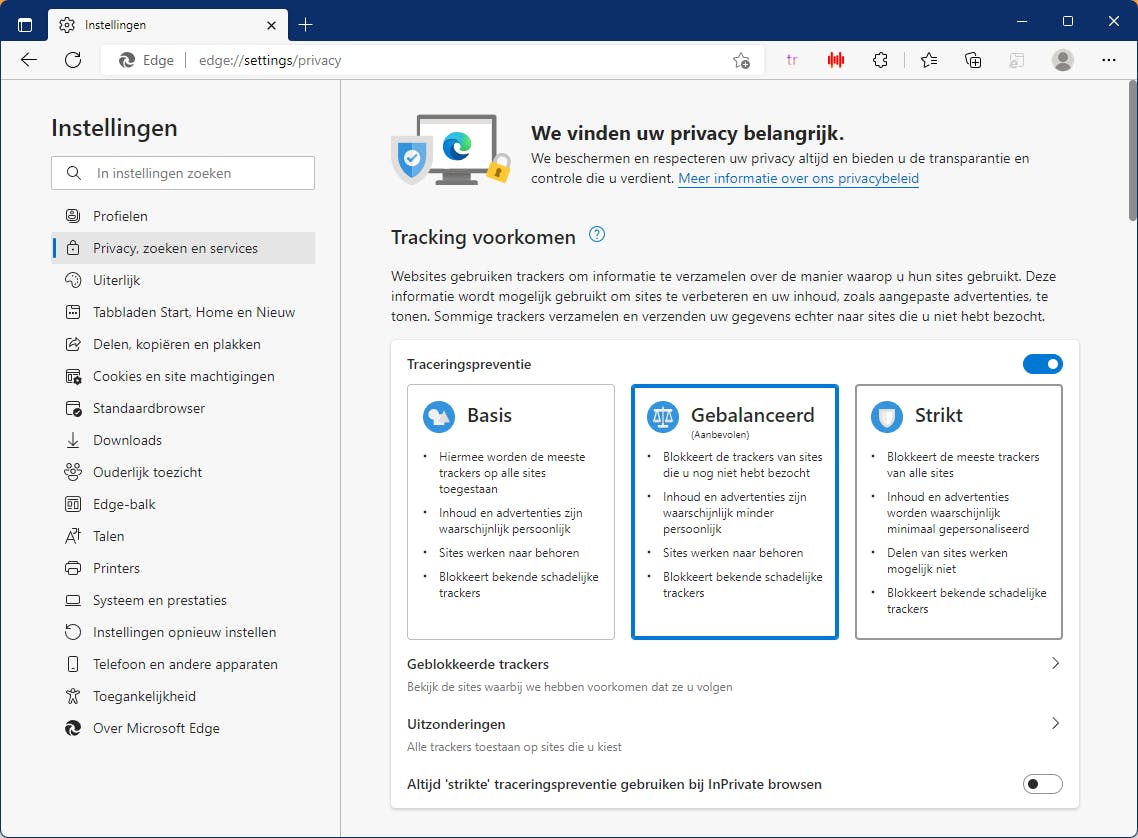Open the Favorites list icon
The width and height of the screenshot is (1138, 838).
click(929, 60)
